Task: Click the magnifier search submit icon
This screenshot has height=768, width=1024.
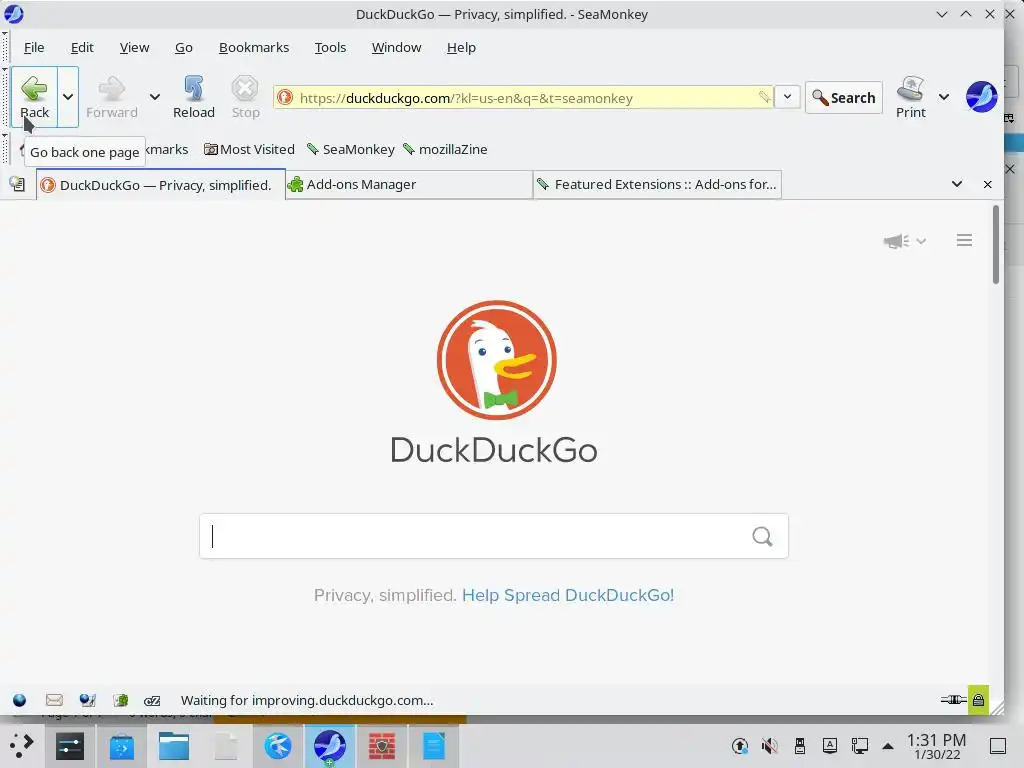Action: 762,536
